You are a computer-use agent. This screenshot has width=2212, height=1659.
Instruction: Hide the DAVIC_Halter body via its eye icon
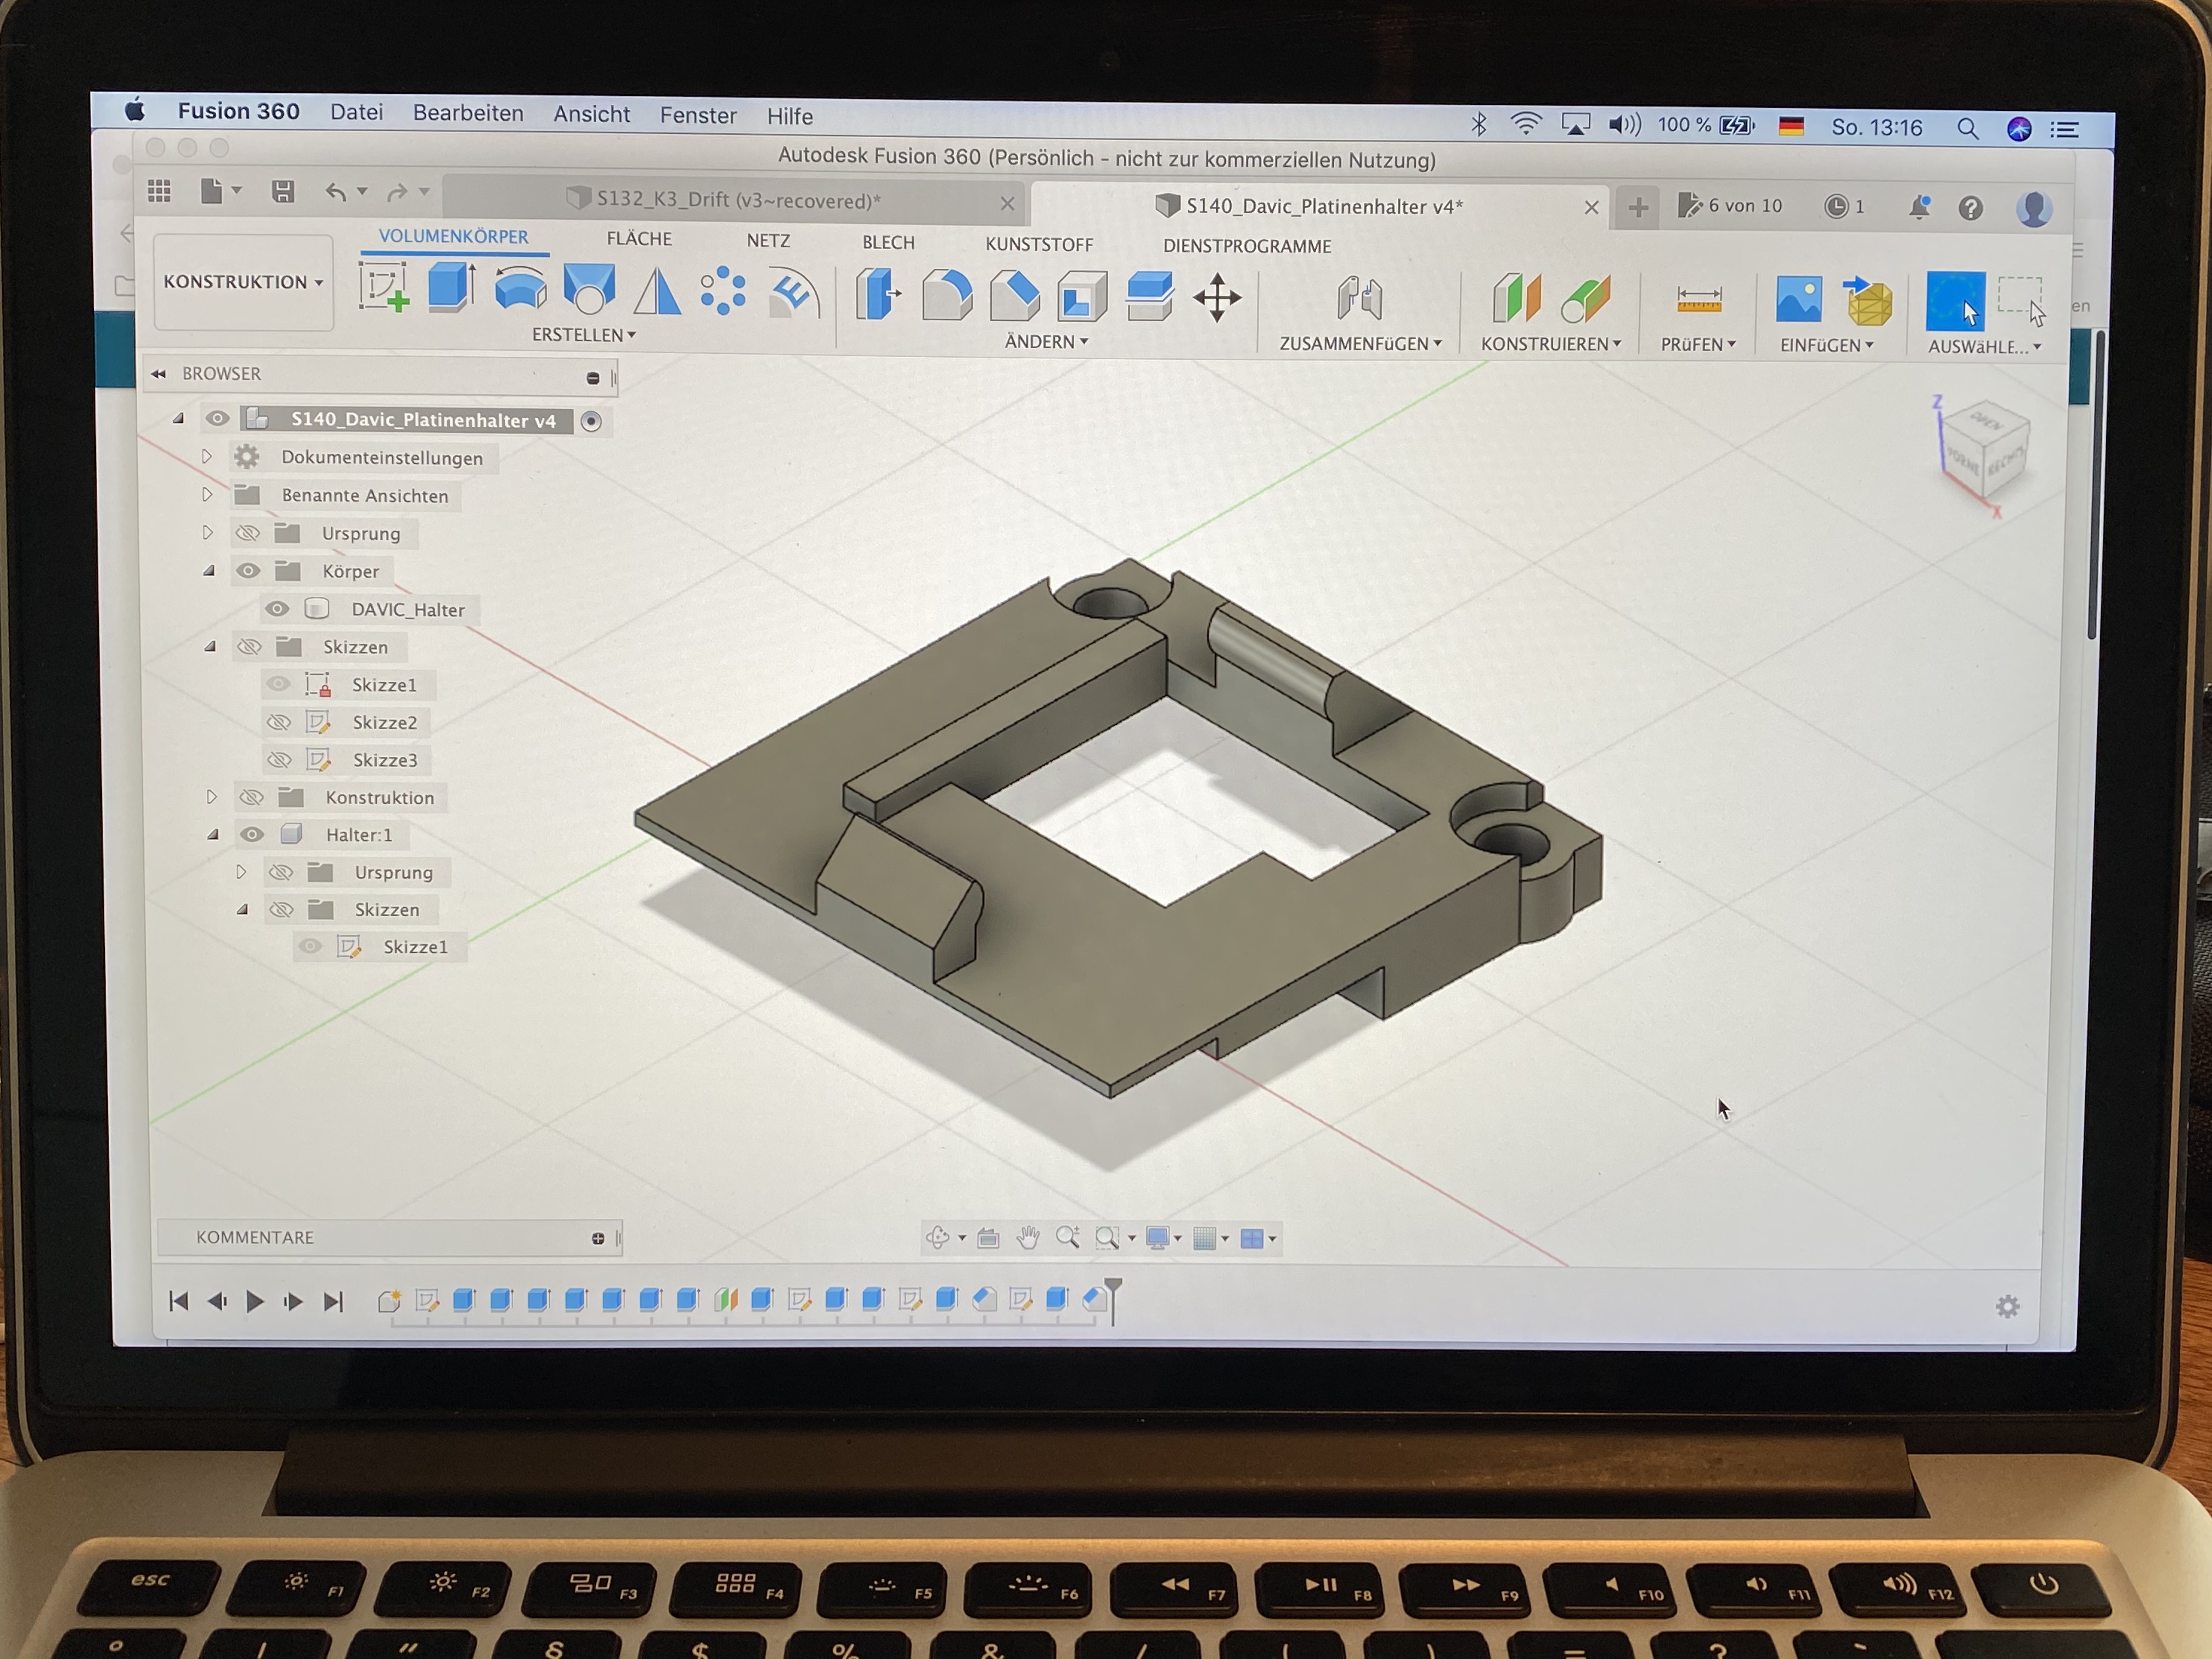277,609
